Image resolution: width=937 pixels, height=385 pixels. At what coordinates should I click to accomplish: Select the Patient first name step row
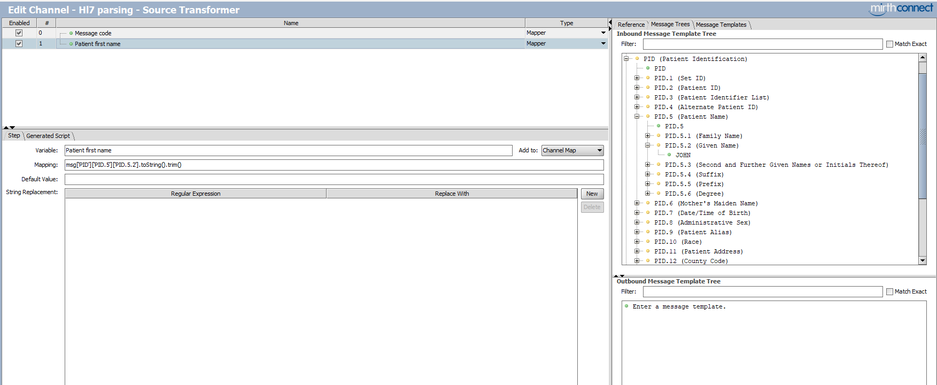tap(305, 44)
